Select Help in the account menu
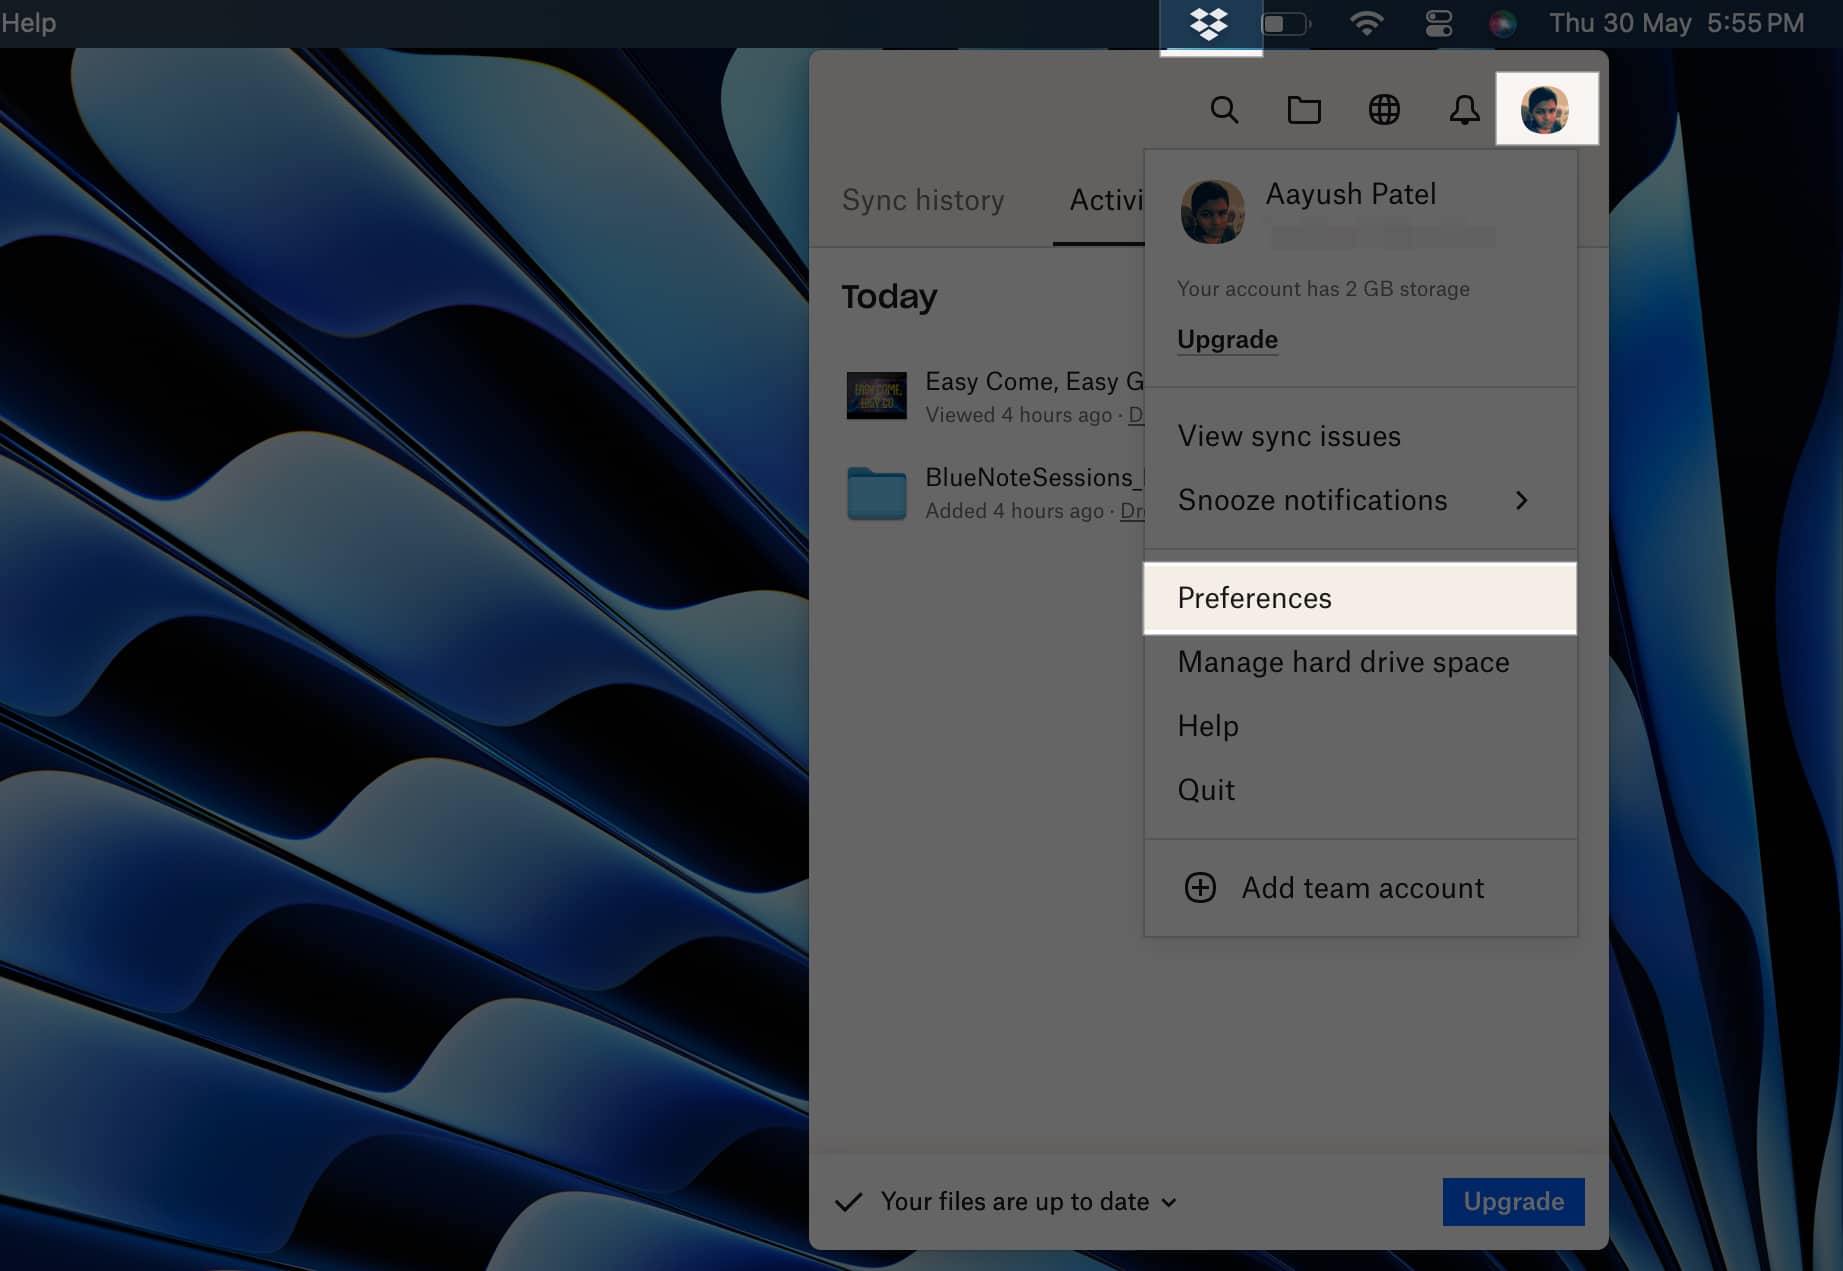Viewport: 1843px width, 1271px height. [x=1360, y=726]
